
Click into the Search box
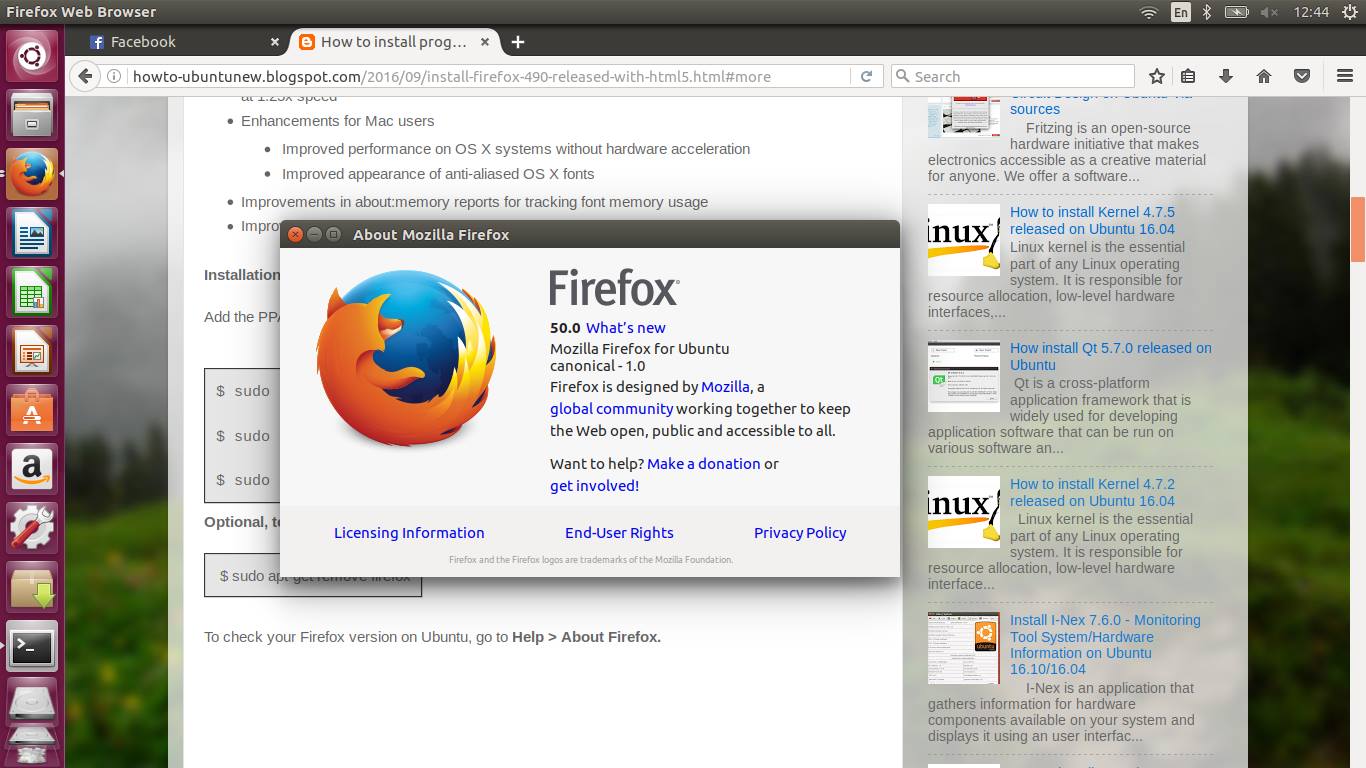pyautogui.click(x=1012, y=76)
